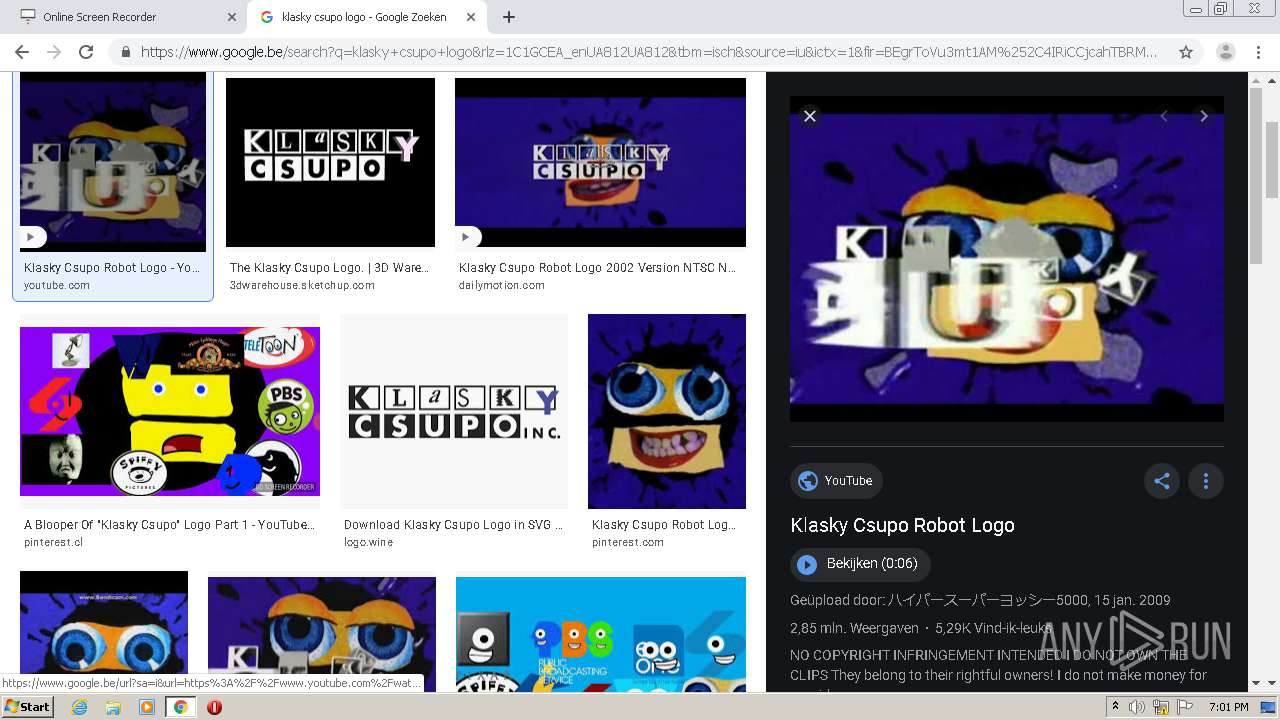Click play badge on youtube.com thumbnail
This screenshot has height=720, width=1280.
point(32,237)
